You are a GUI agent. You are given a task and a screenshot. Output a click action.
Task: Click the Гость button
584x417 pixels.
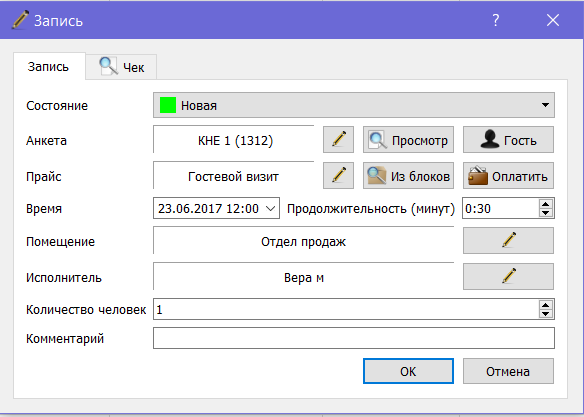click(x=508, y=140)
